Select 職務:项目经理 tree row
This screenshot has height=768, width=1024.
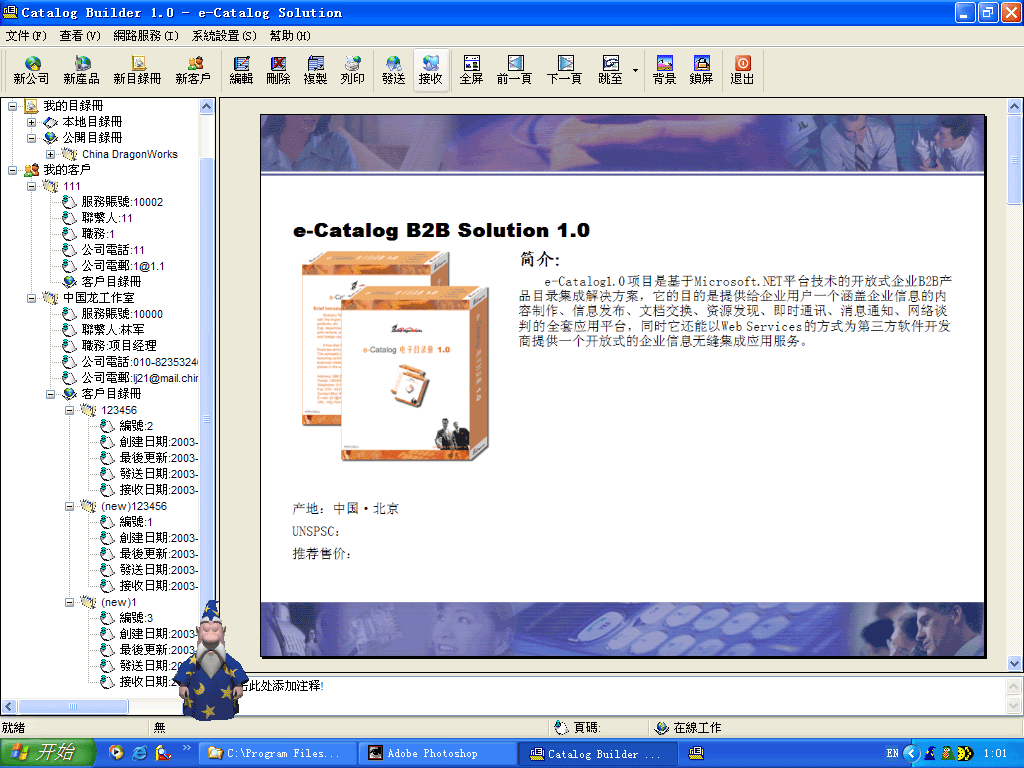coord(118,345)
